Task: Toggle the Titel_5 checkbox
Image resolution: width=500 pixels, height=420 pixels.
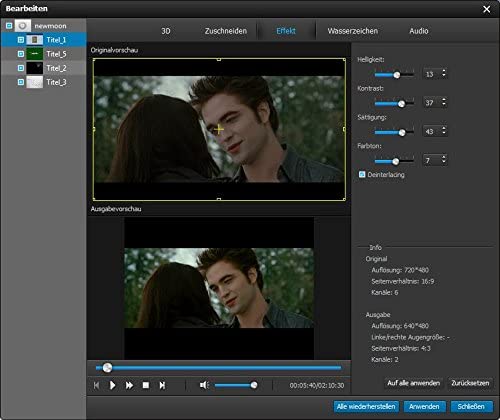Action: pyautogui.click(x=21, y=54)
